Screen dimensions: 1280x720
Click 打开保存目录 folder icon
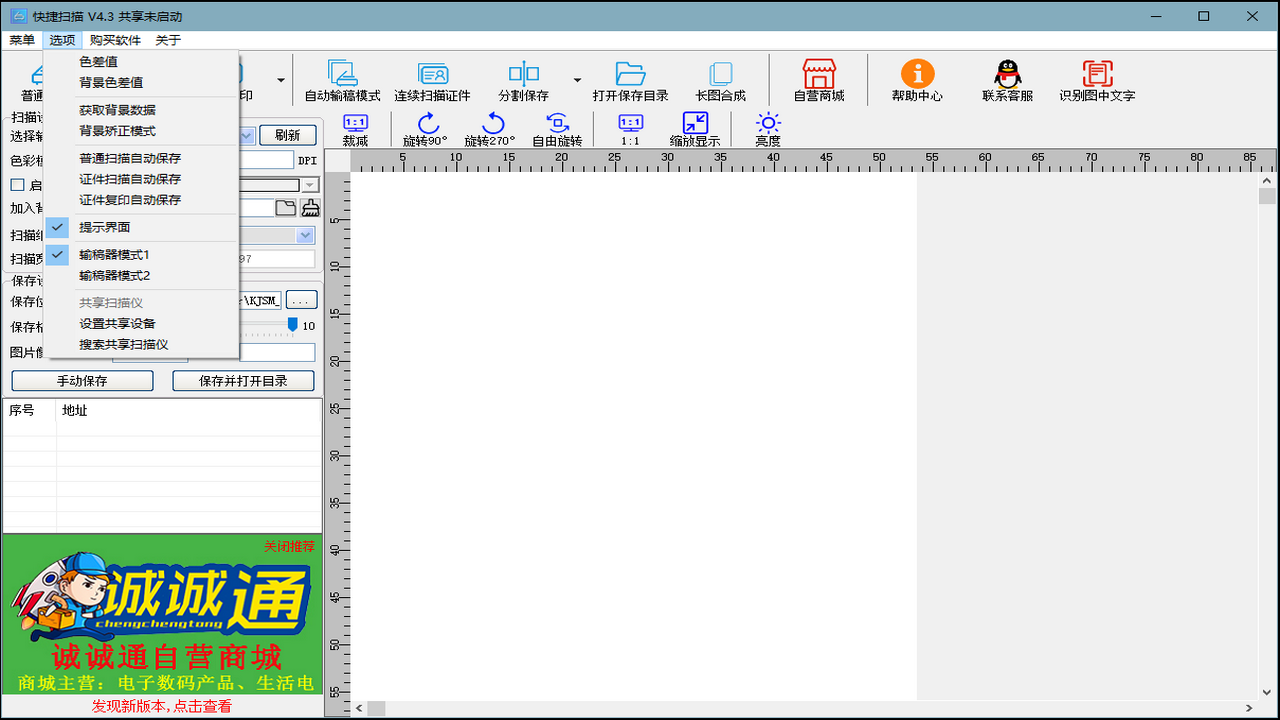629,74
